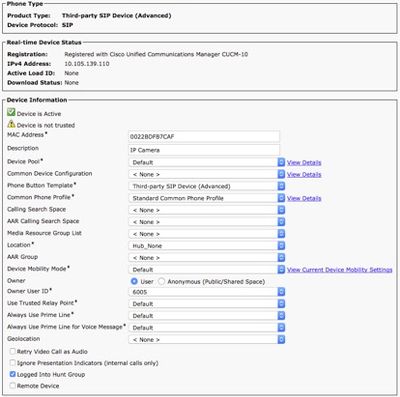Click the Real-time Device Status heading
This screenshot has width=400, height=397.
click(x=44, y=42)
